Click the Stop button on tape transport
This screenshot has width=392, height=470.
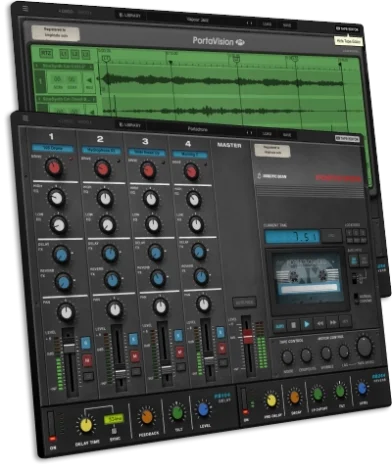tap(293, 325)
